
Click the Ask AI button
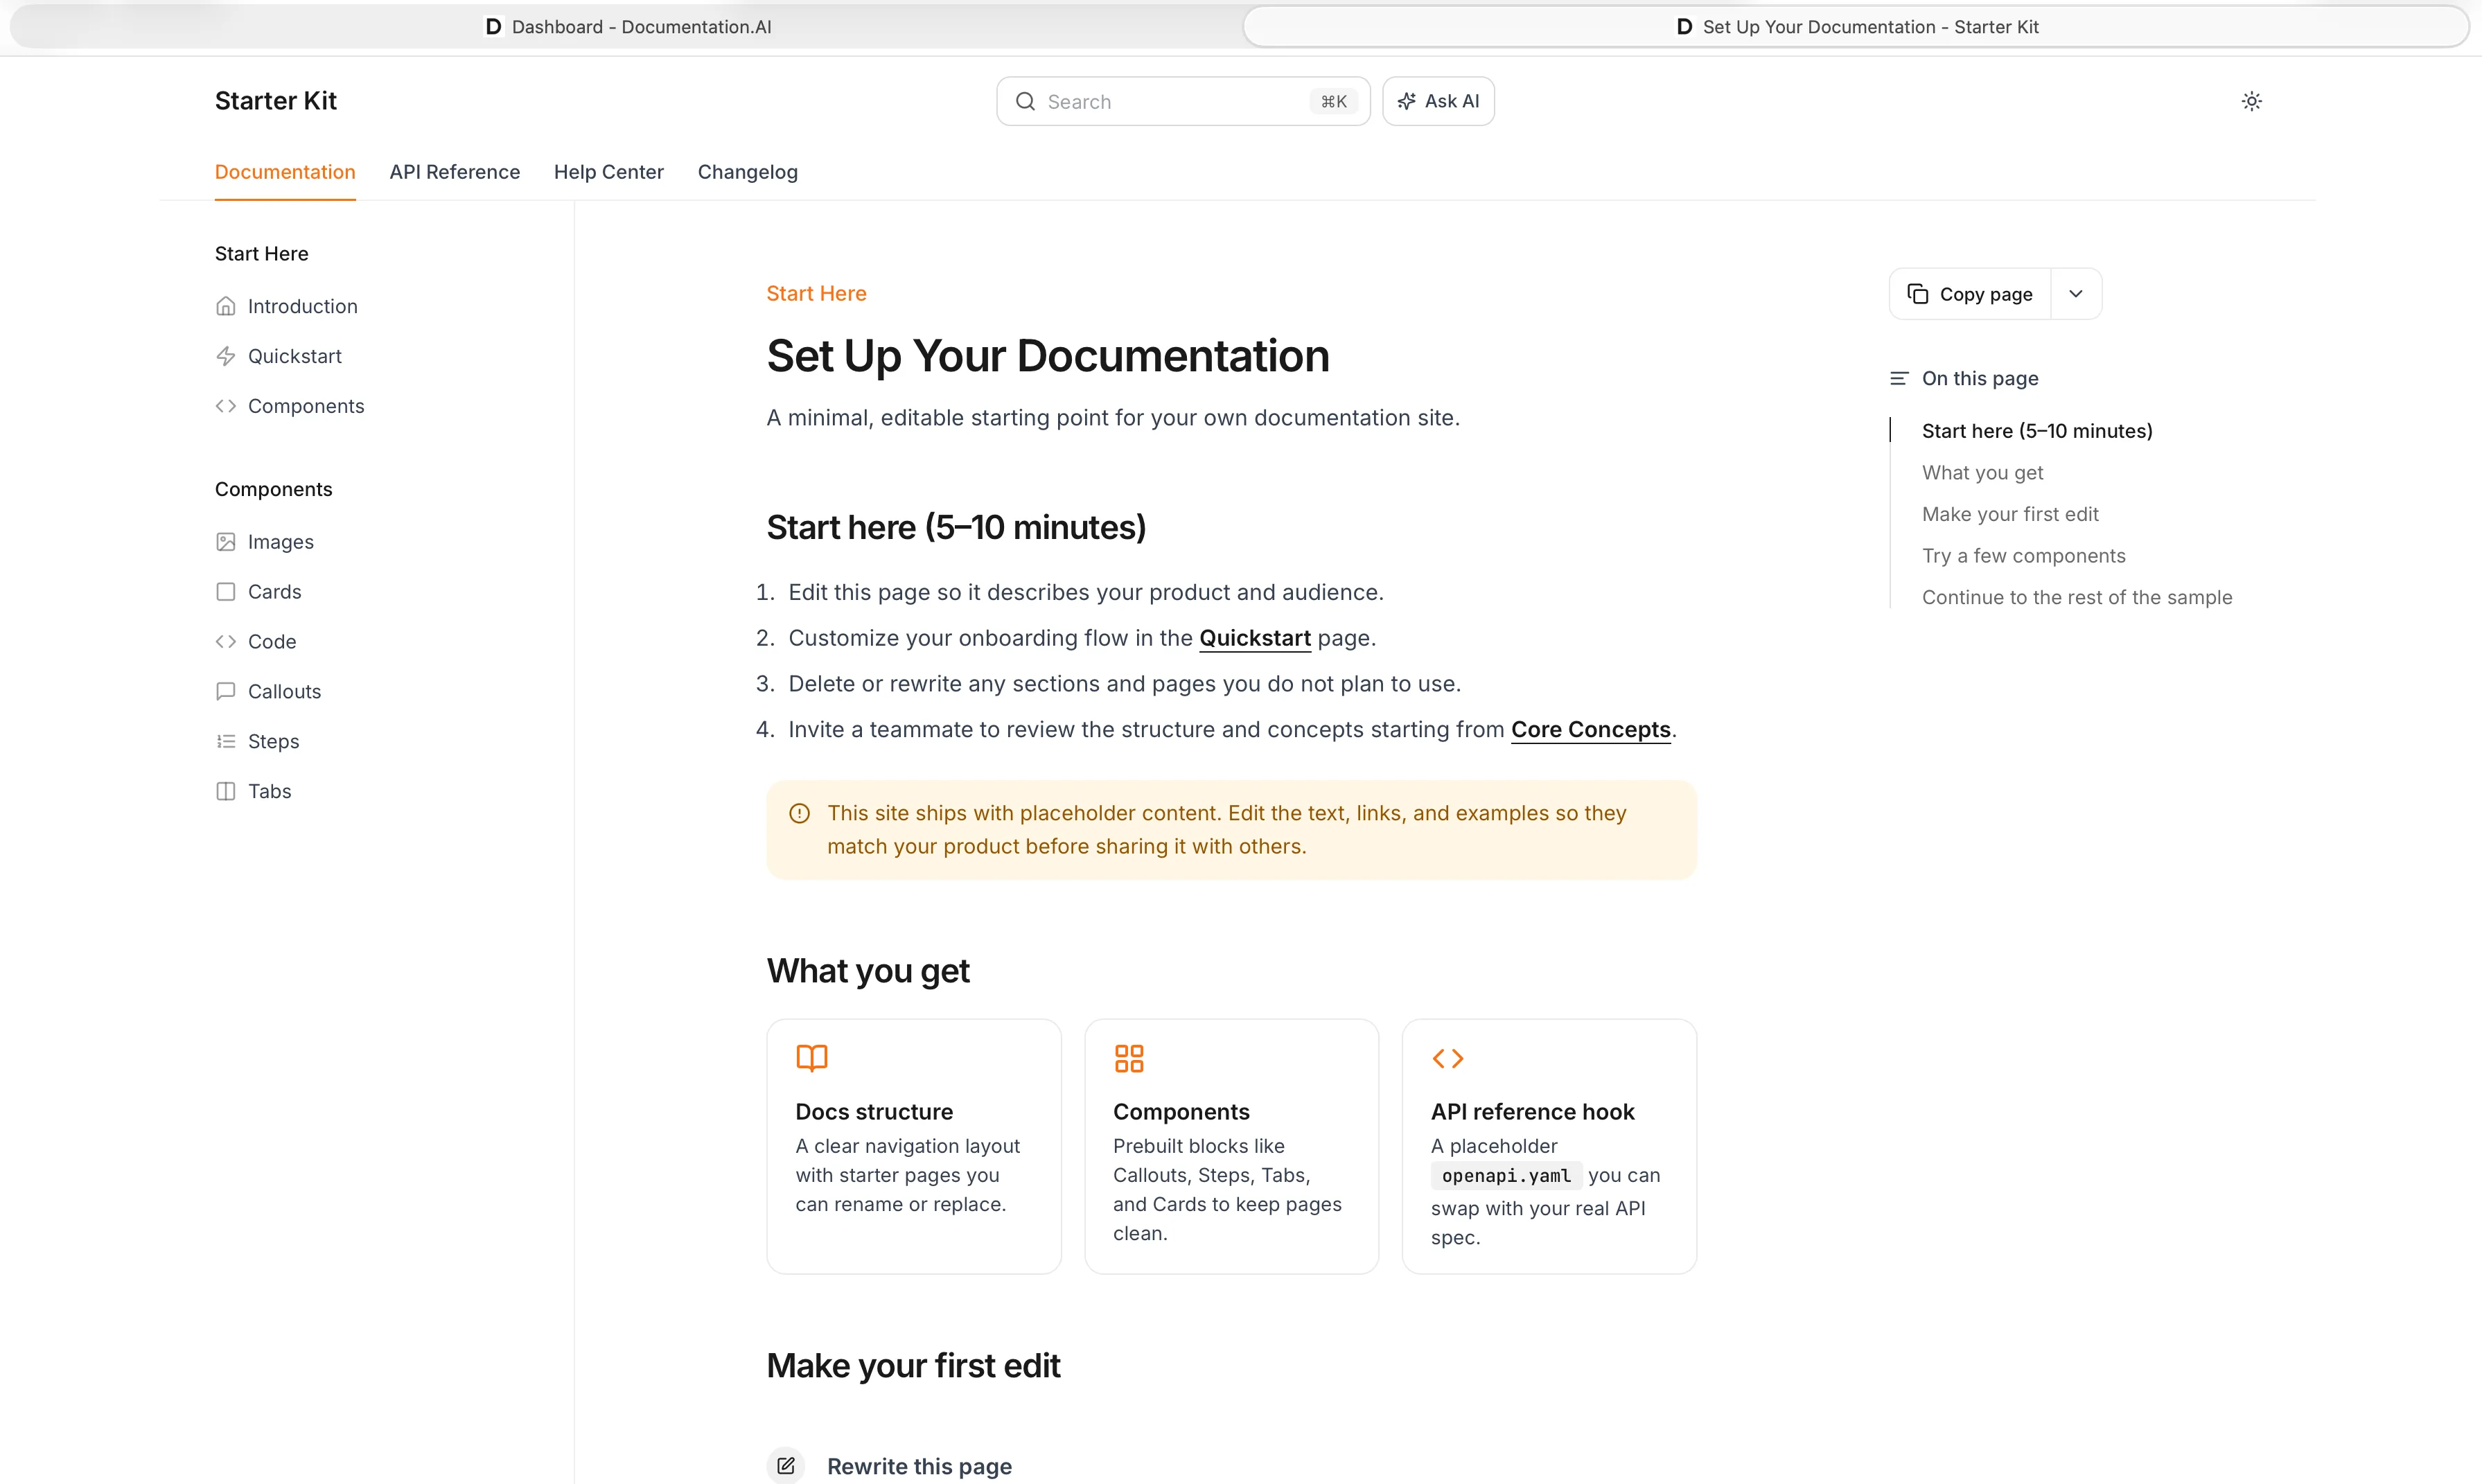1438,101
